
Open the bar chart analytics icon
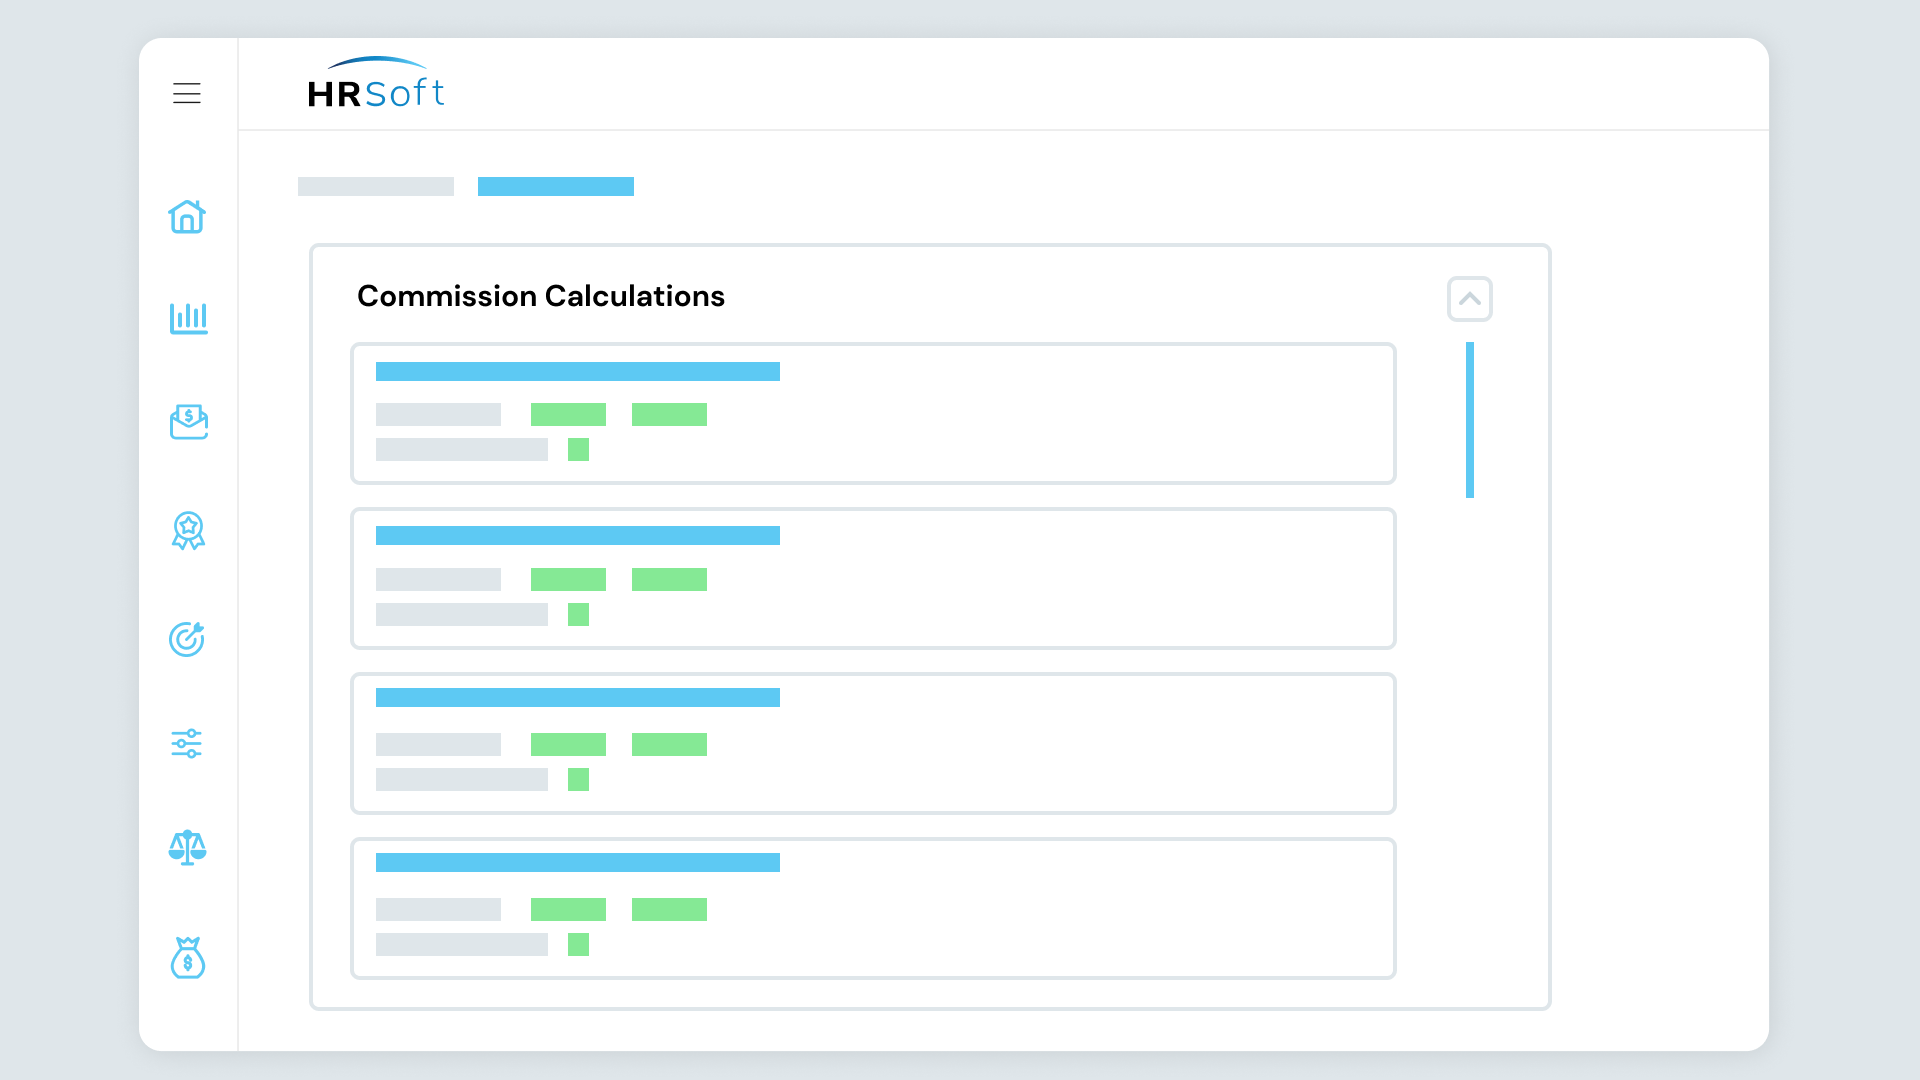coord(188,319)
